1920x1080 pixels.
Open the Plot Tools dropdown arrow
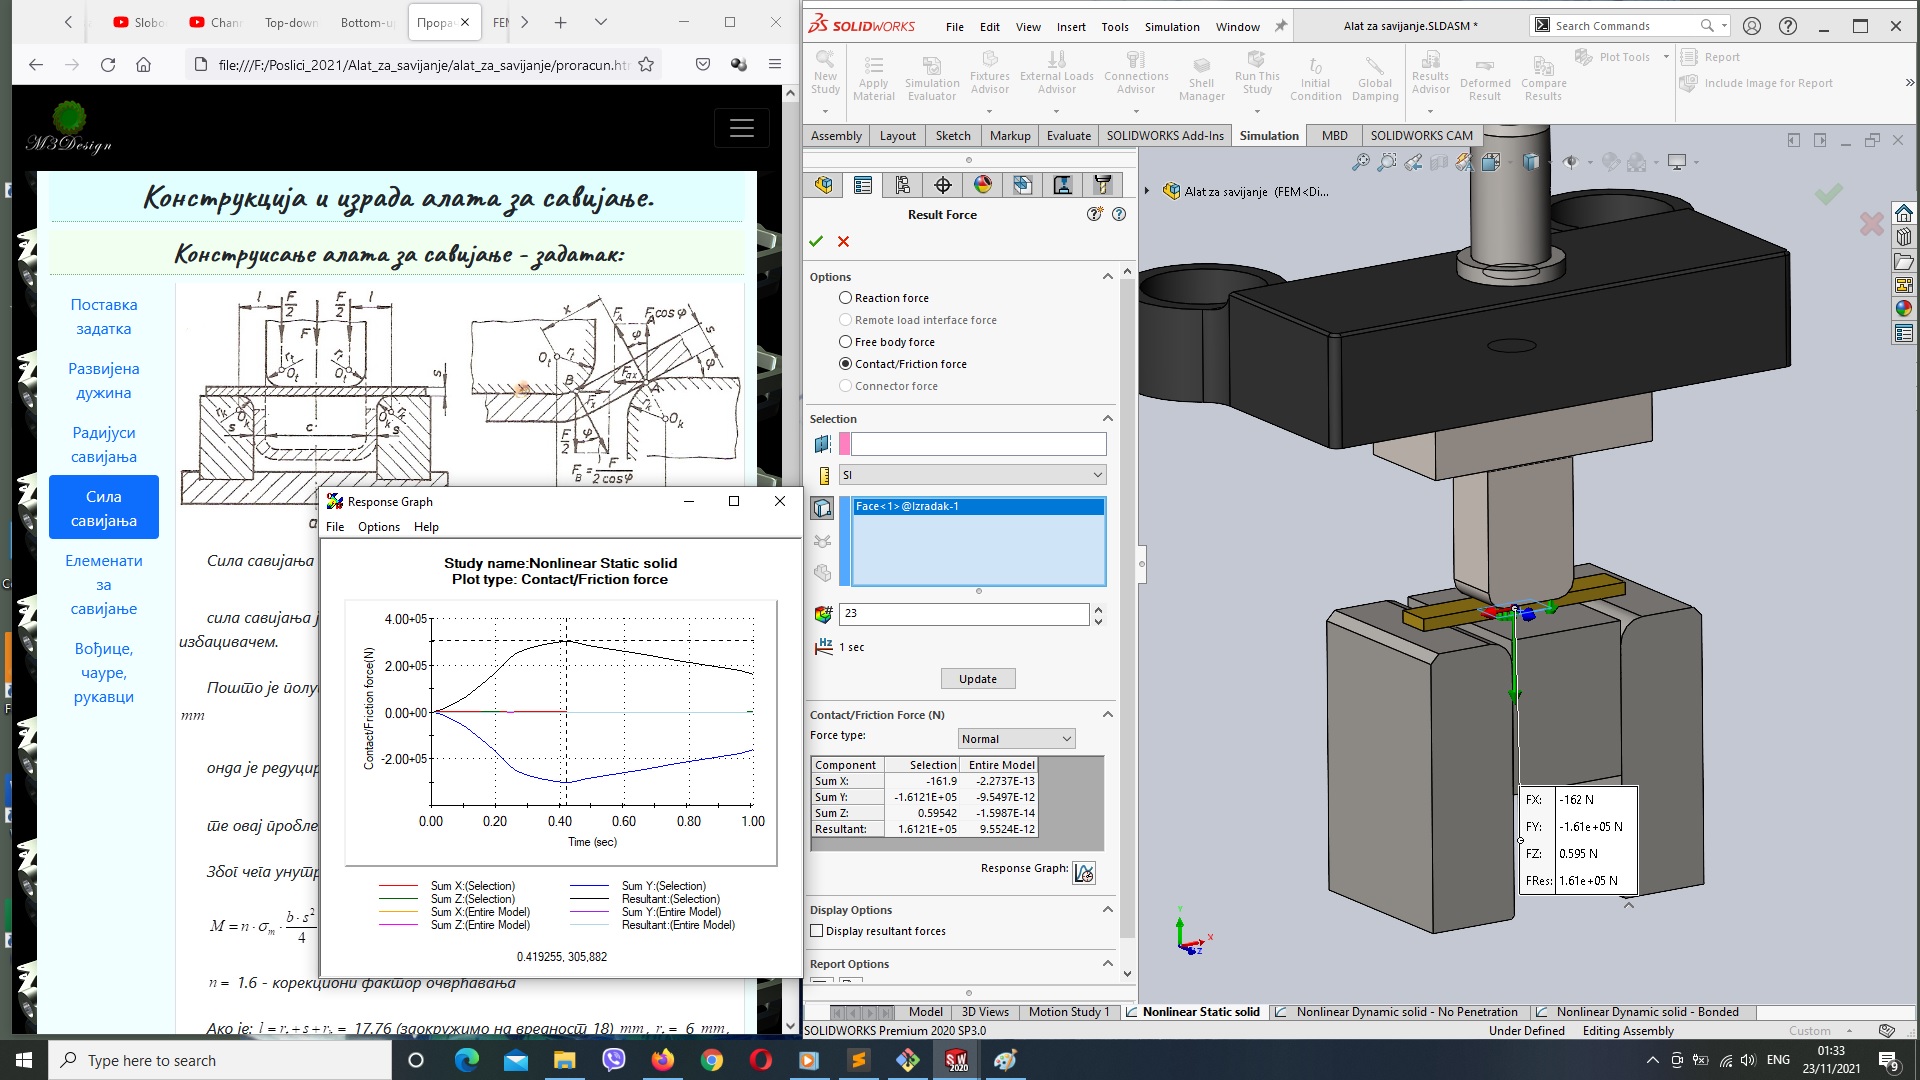(x=1666, y=57)
